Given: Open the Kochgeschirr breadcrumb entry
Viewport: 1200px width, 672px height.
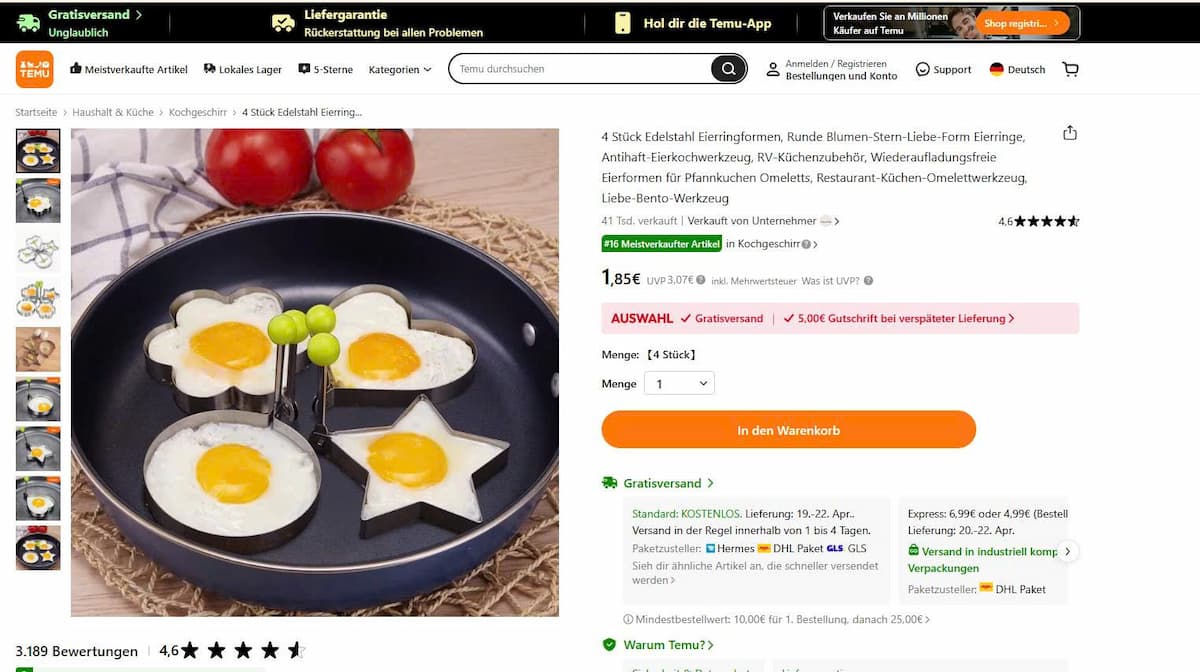Looking at the screenshot, I should (197, 112).
